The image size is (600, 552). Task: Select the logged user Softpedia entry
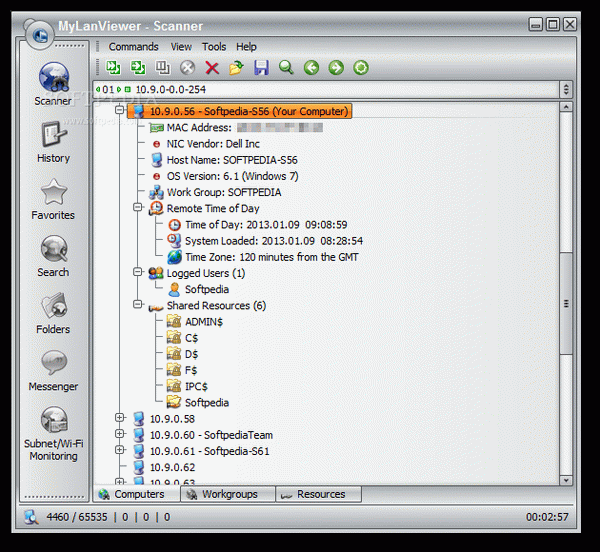[198, 289]
